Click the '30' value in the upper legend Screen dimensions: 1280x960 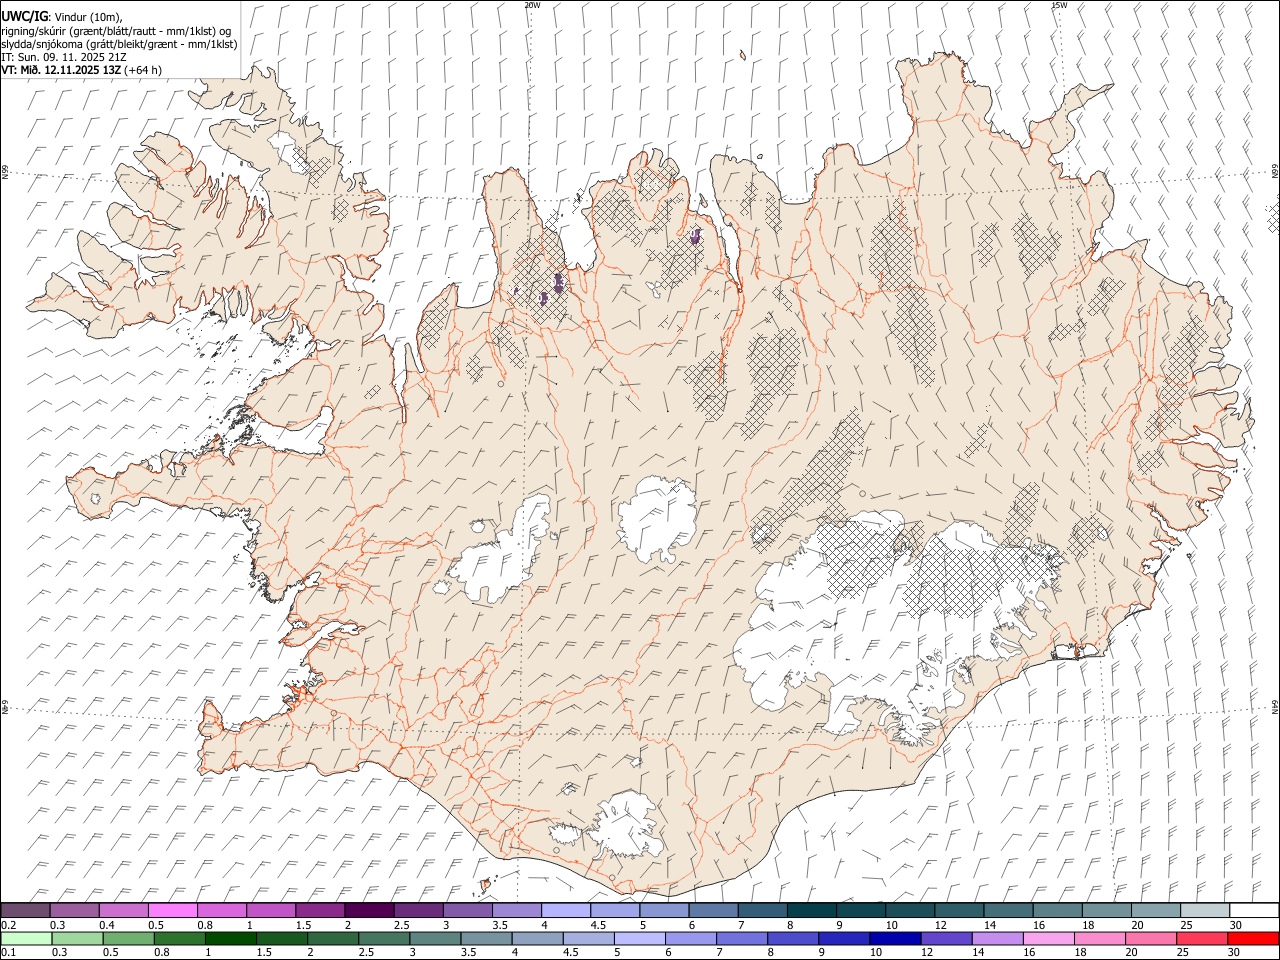[x=1235, y=925]
